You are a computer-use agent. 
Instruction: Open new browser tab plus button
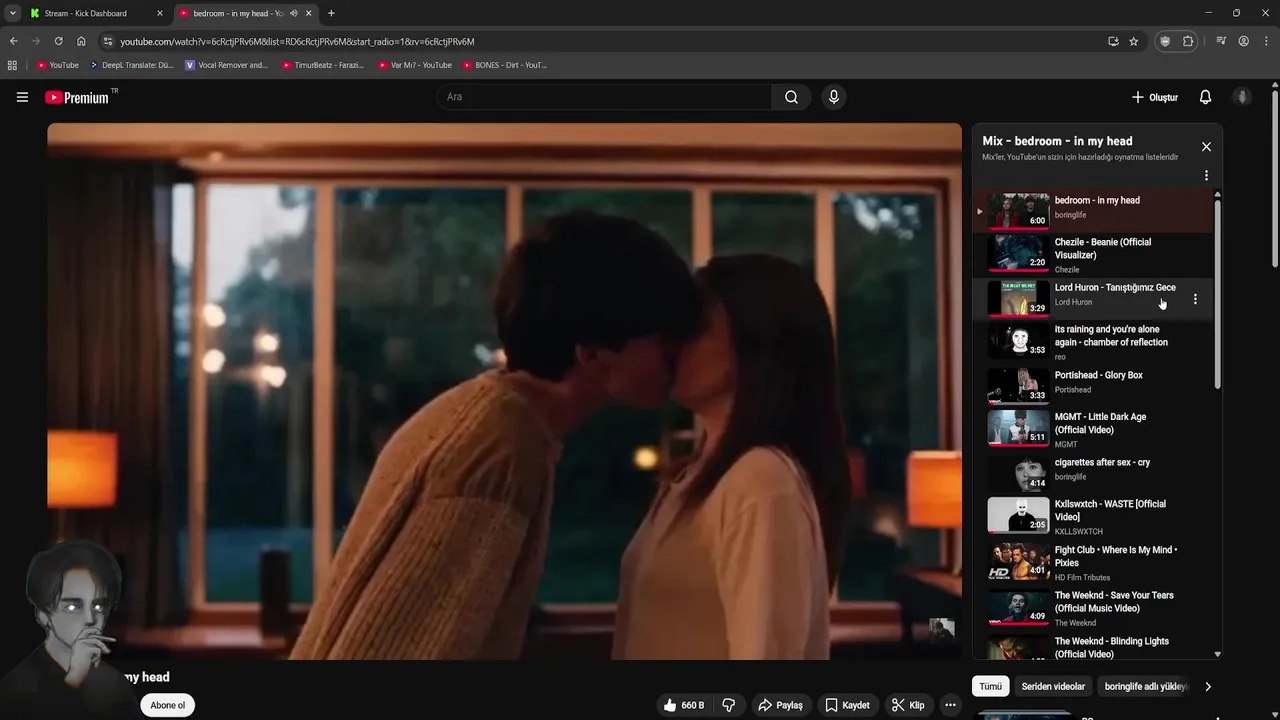point(331,13)
